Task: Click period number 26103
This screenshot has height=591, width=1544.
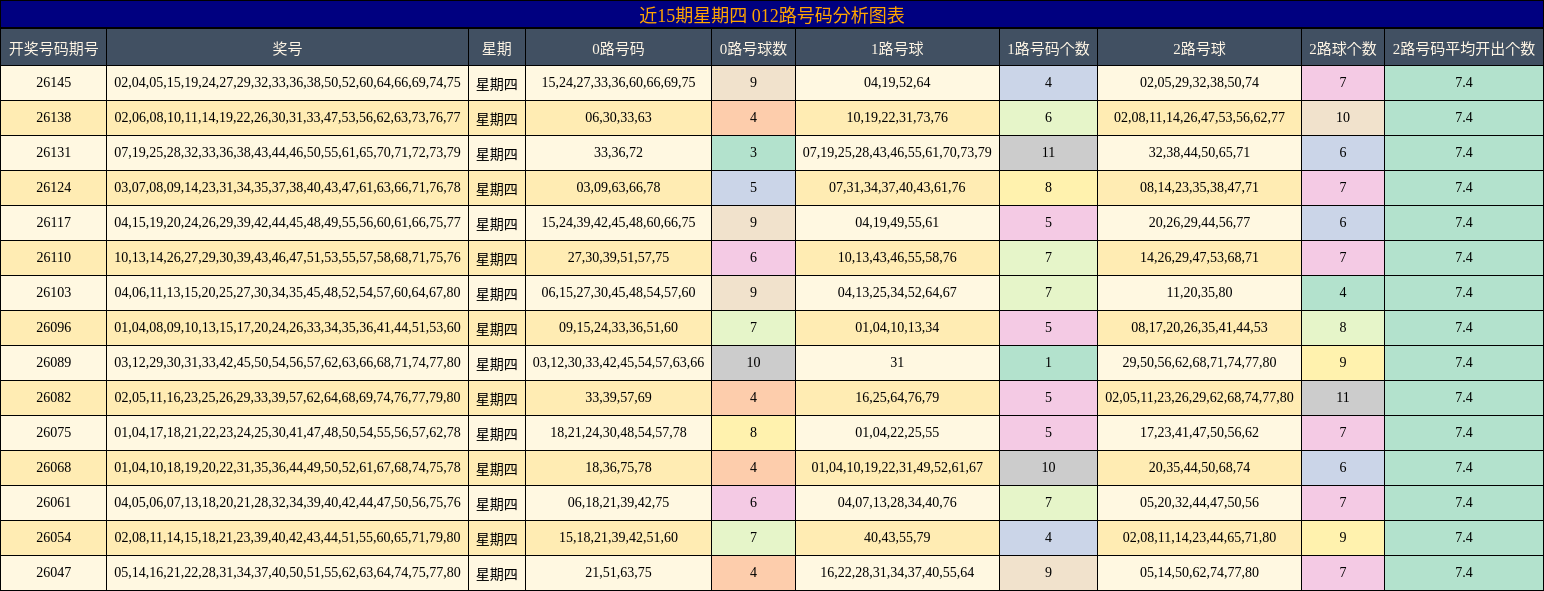Action: point(54,293)
